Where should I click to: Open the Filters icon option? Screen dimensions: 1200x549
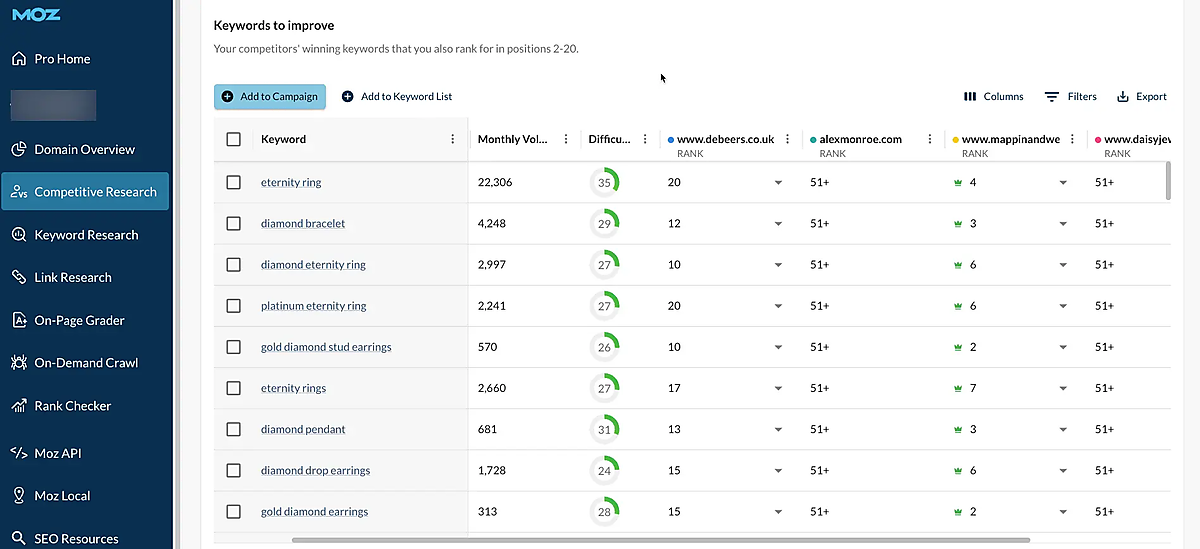(x=1052, y=97)
